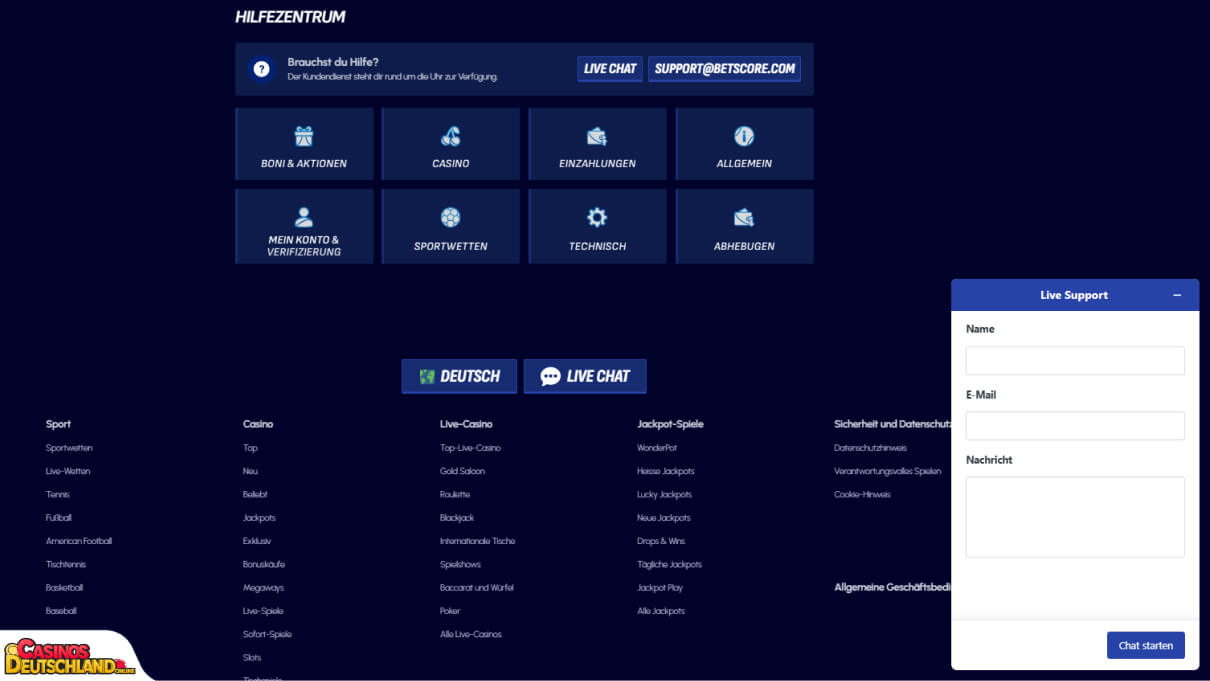This screenshot has height=681, width=1210.
Task: Open the Abhebugen help category
Action: [744, 226]
